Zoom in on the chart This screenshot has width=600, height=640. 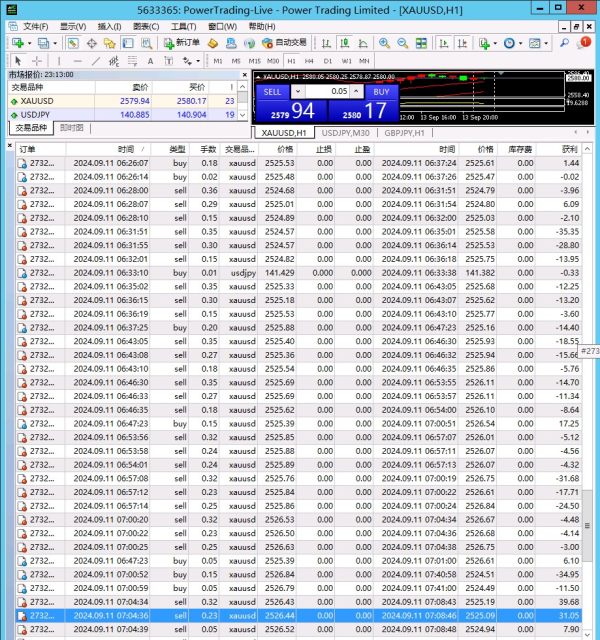[x=384, y=43]
